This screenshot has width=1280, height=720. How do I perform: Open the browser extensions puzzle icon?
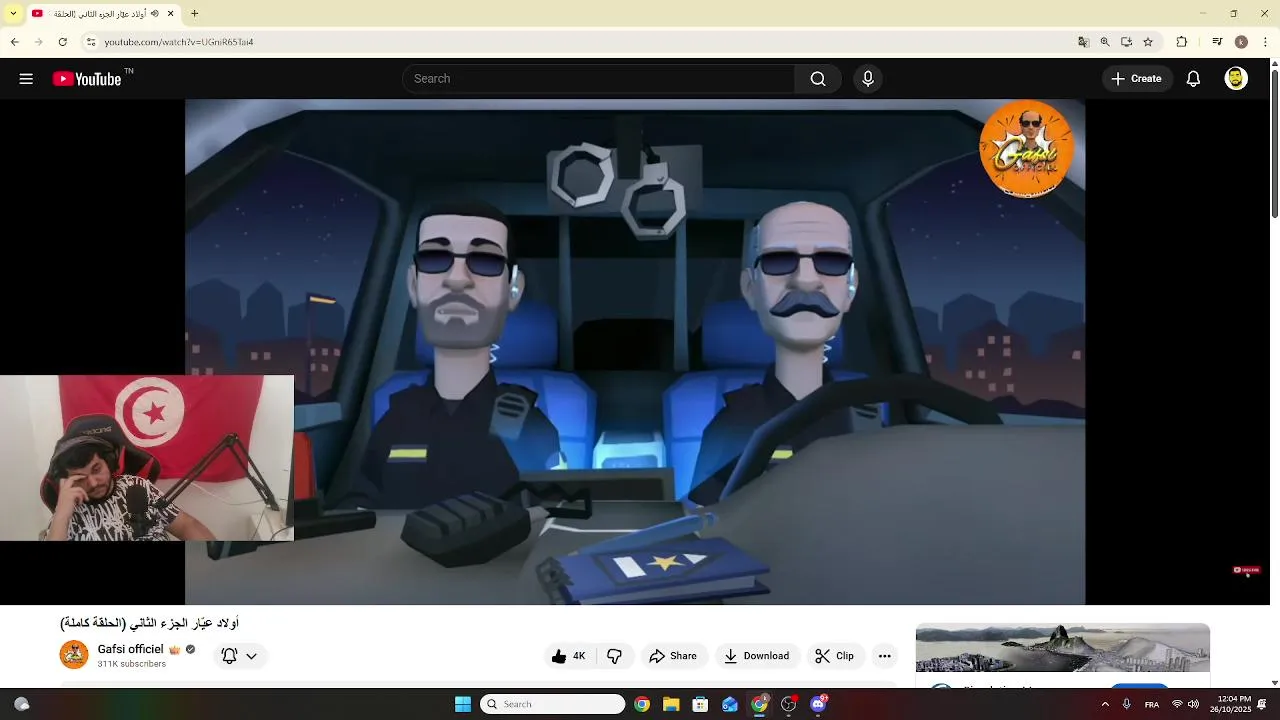(1181, 42)
